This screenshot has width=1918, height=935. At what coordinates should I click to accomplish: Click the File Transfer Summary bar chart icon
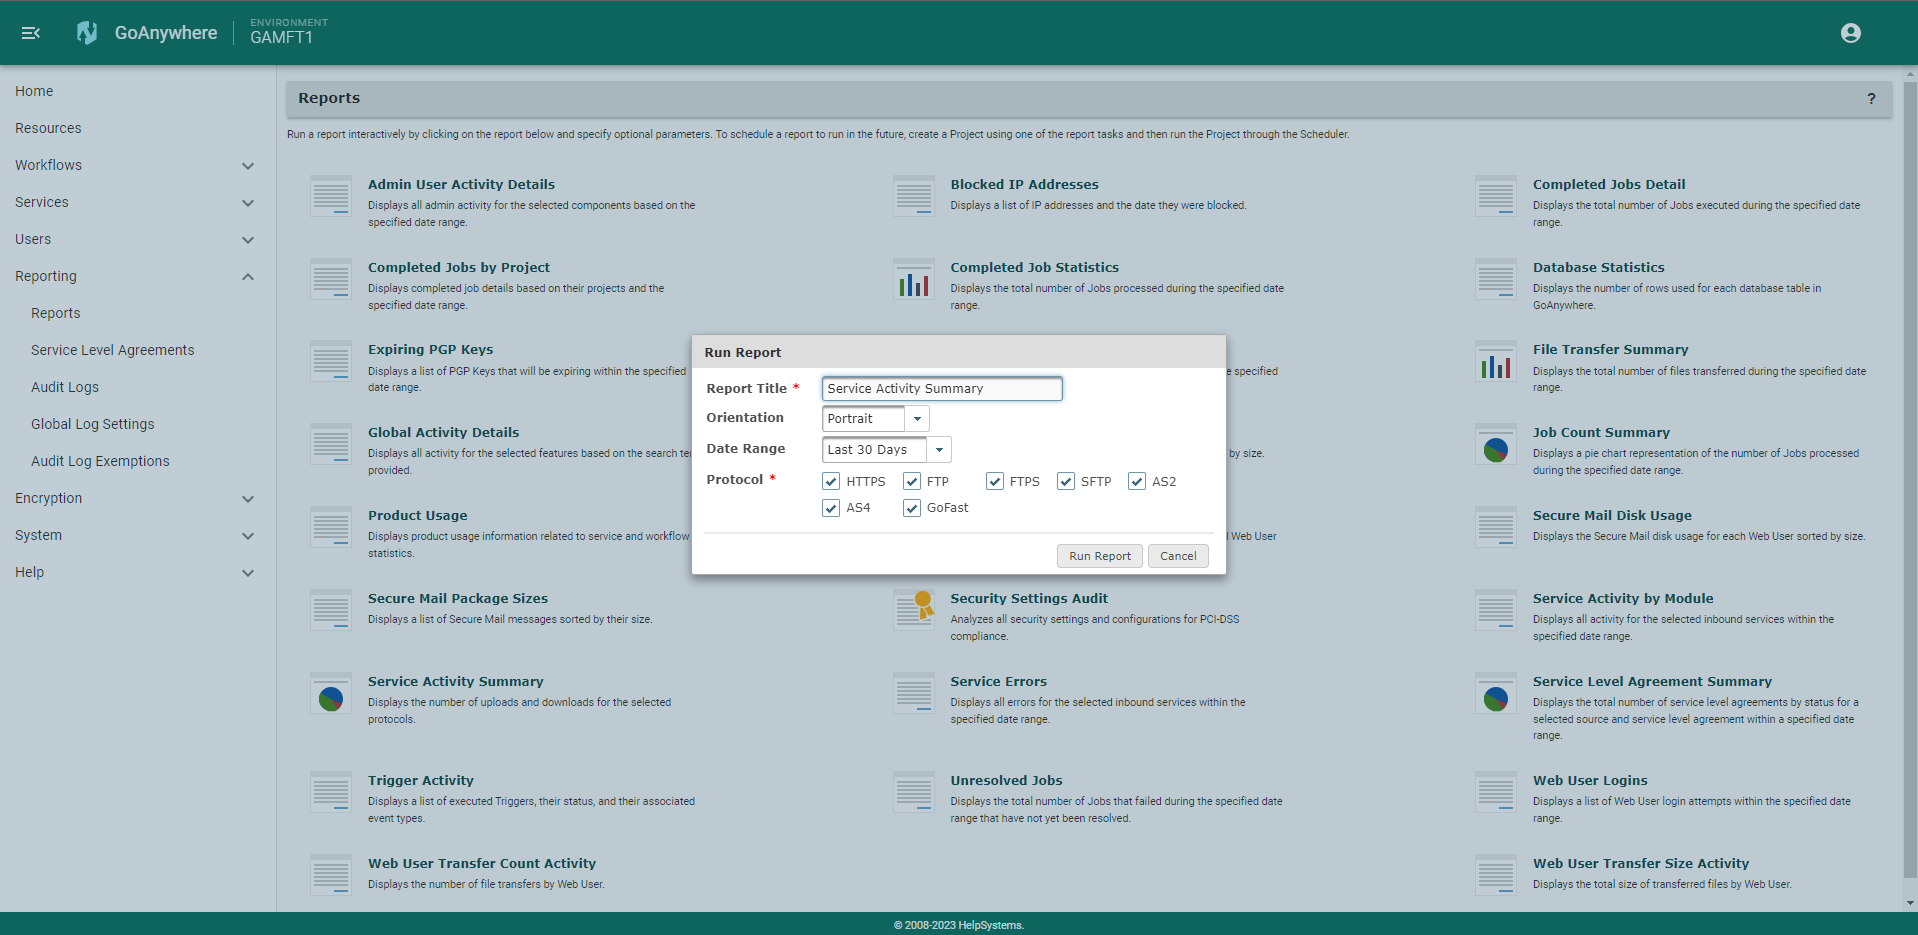tap(1496, 361)
